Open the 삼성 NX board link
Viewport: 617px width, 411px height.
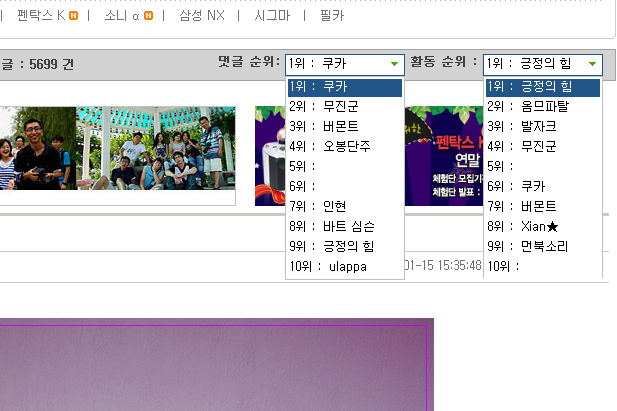[202, 16]
